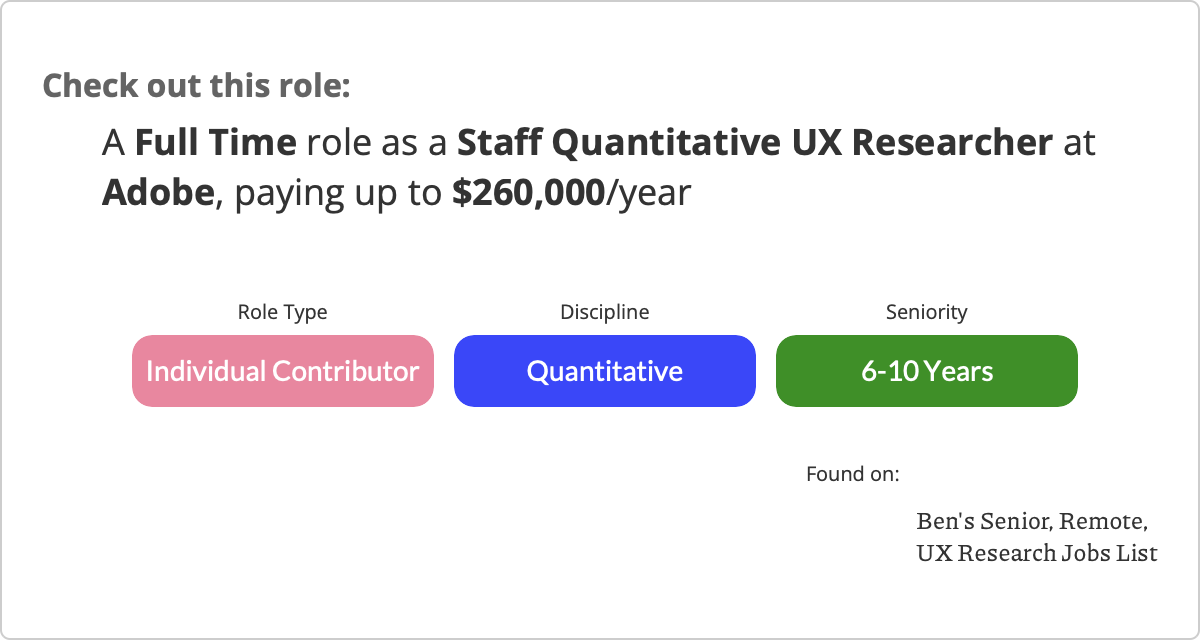This screenshot has width=1200, height=640.
Task: Click the pink Individual Contributor badge
Action: 283,371
